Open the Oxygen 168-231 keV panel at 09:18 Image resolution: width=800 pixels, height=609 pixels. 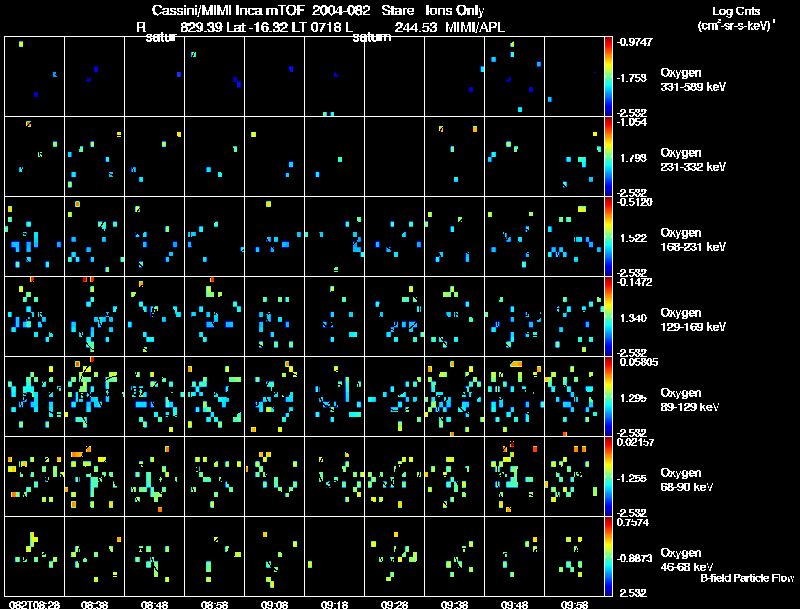pyautogui.click(x=335, y=236)
